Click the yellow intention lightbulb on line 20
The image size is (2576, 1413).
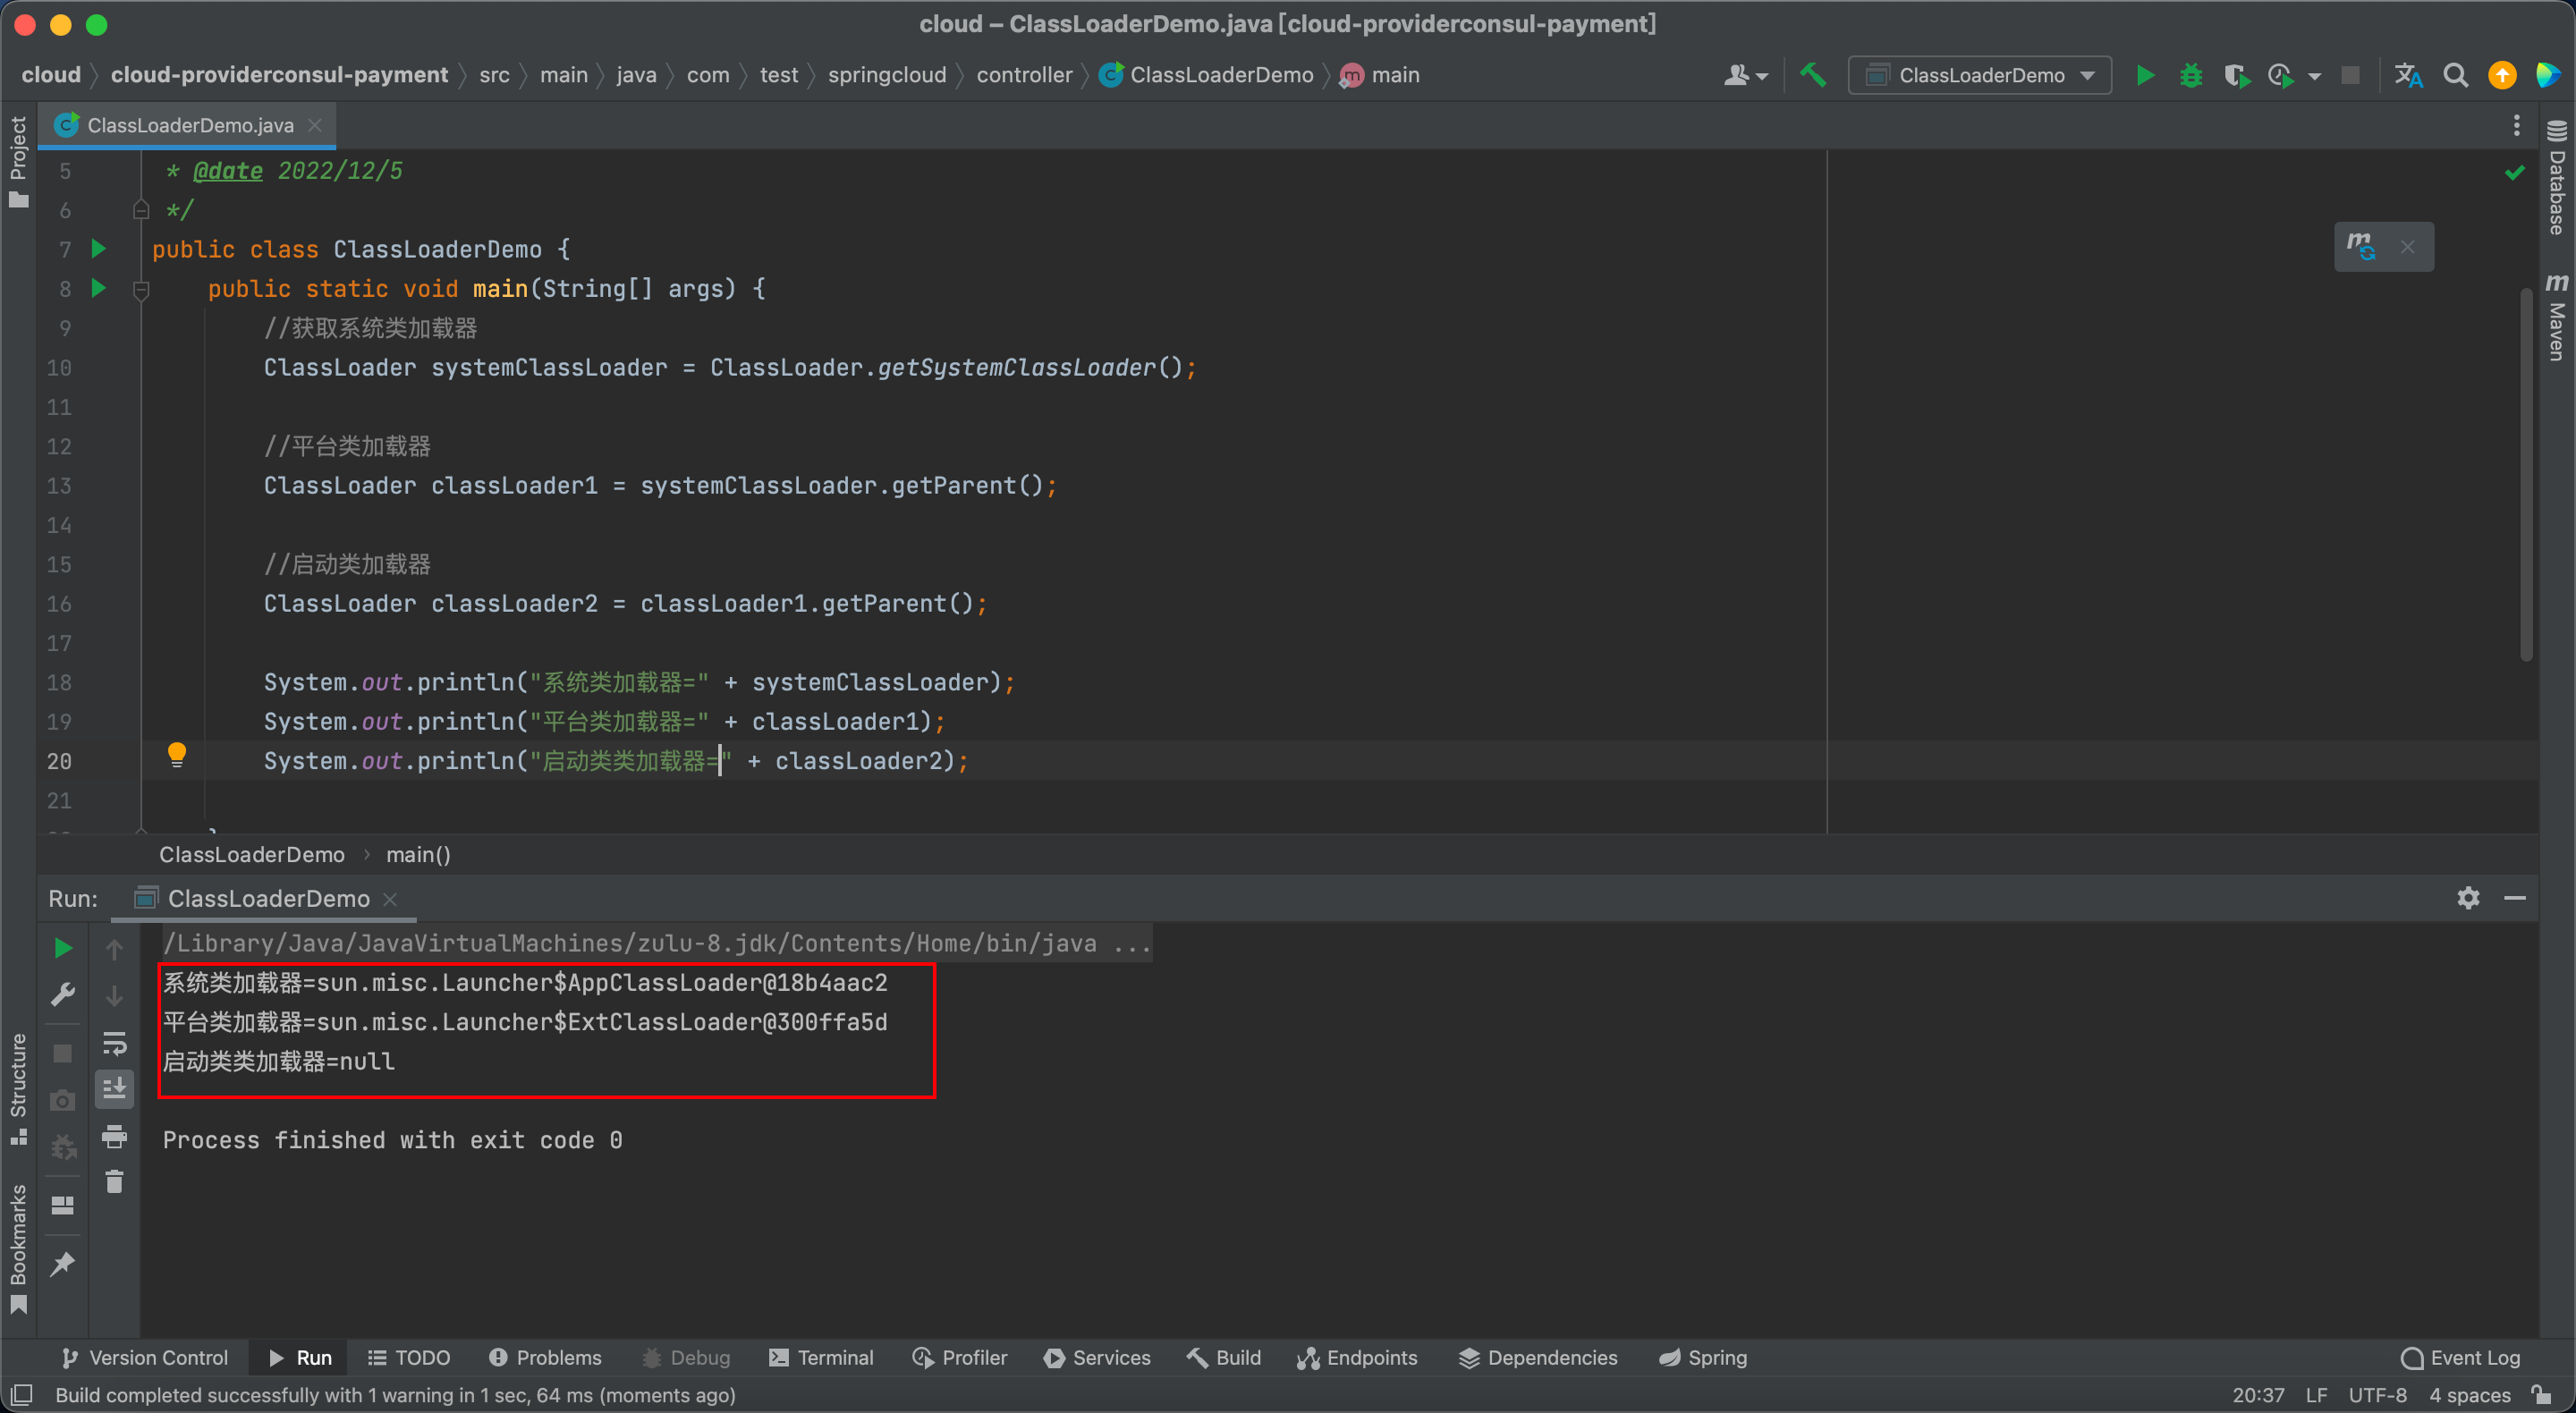[x=177, y=754]
